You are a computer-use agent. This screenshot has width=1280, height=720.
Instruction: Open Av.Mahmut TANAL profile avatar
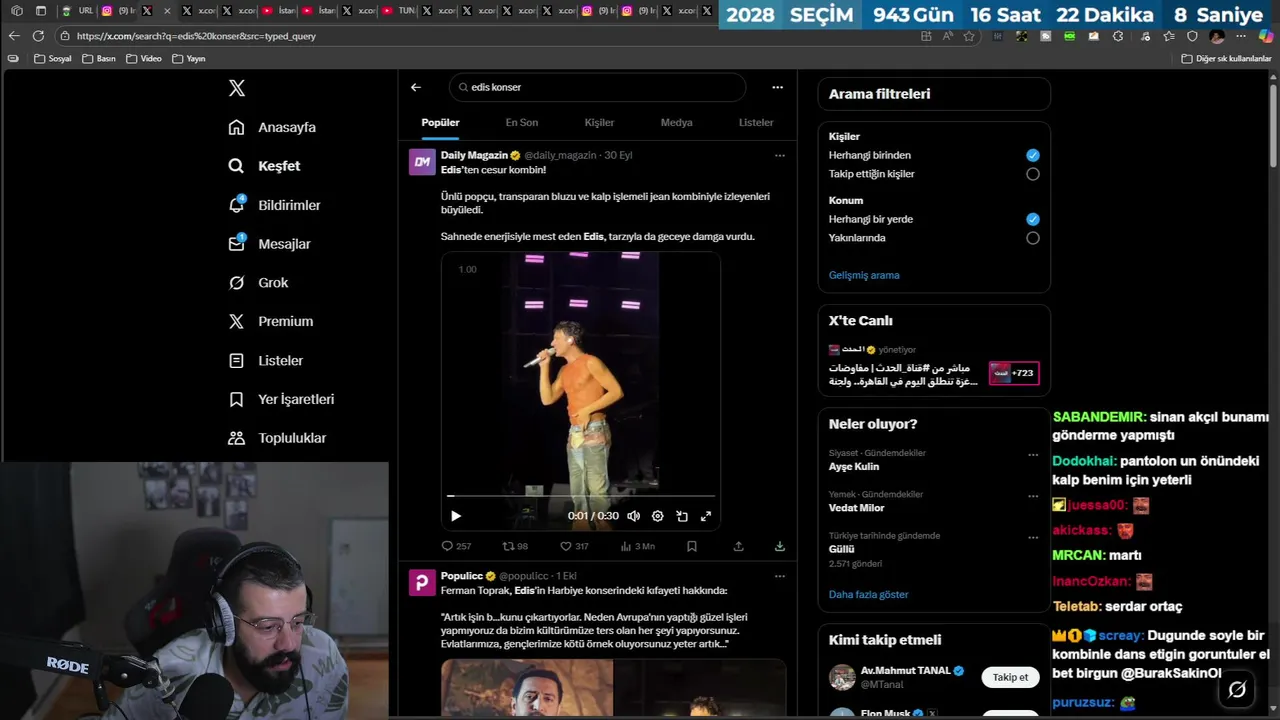(x=842, y=677)
